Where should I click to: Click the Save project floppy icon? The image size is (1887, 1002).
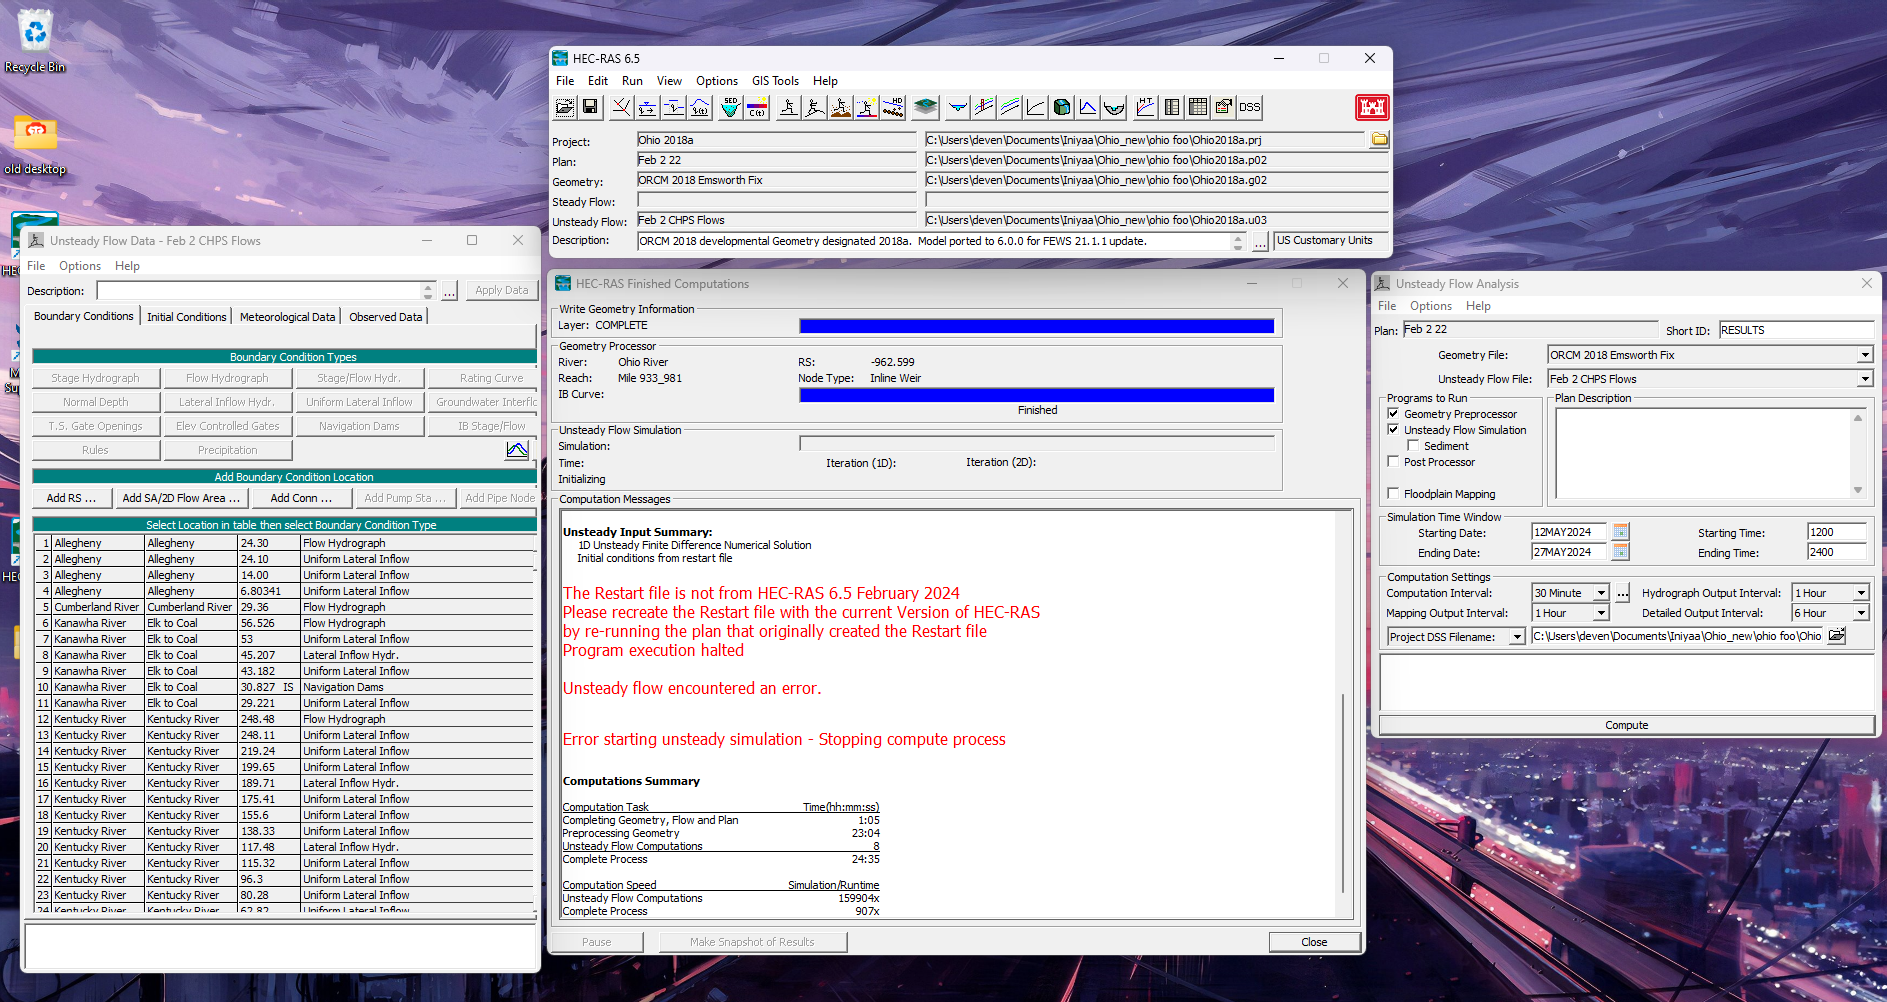coord(590,107)
